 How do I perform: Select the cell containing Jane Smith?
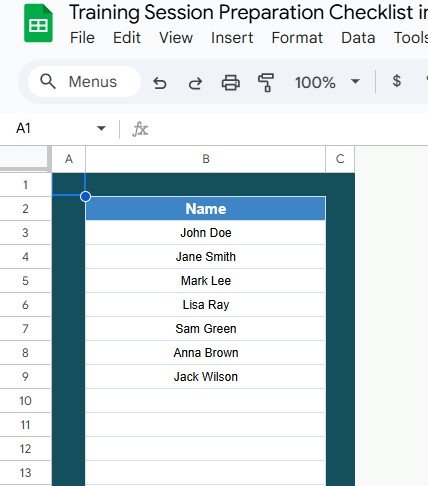coord(206,257)
